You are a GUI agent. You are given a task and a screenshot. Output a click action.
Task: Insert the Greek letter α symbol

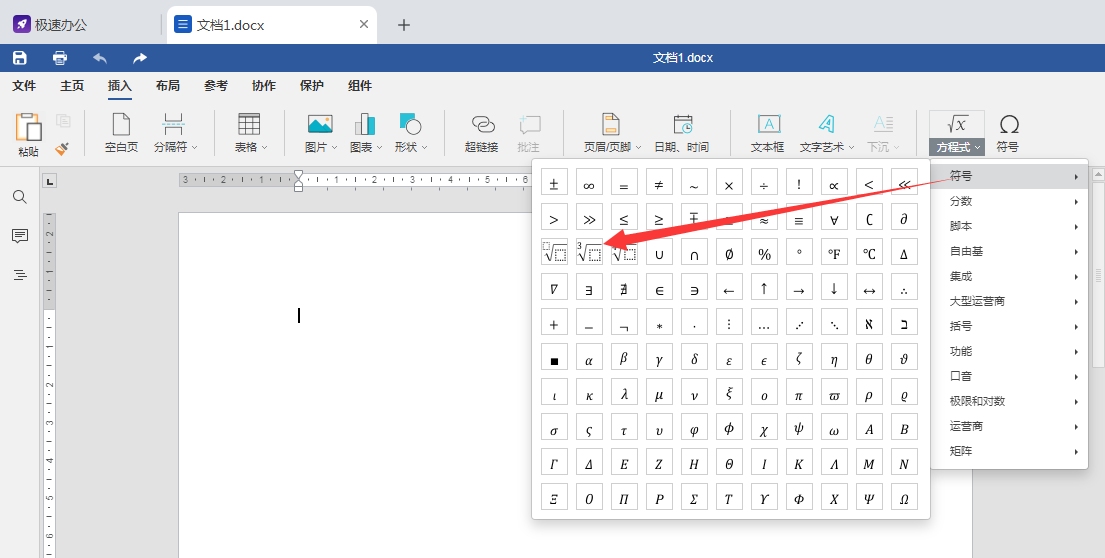click(x=589, y=357)
